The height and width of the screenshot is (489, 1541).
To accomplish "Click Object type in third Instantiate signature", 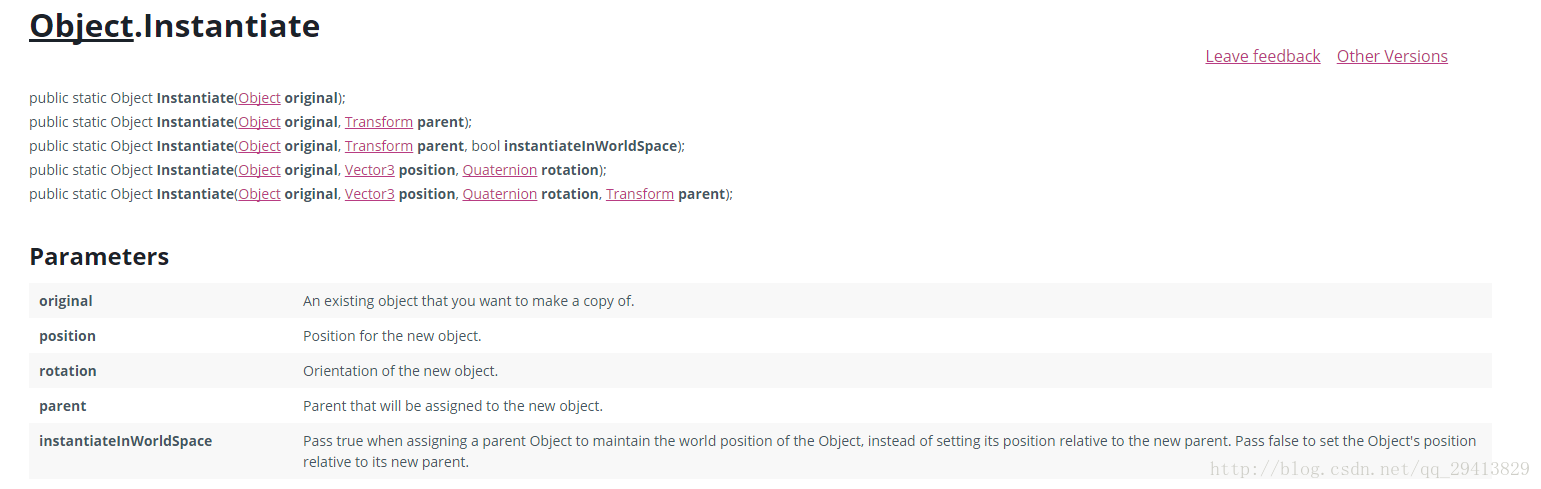I will click(259, 146).
